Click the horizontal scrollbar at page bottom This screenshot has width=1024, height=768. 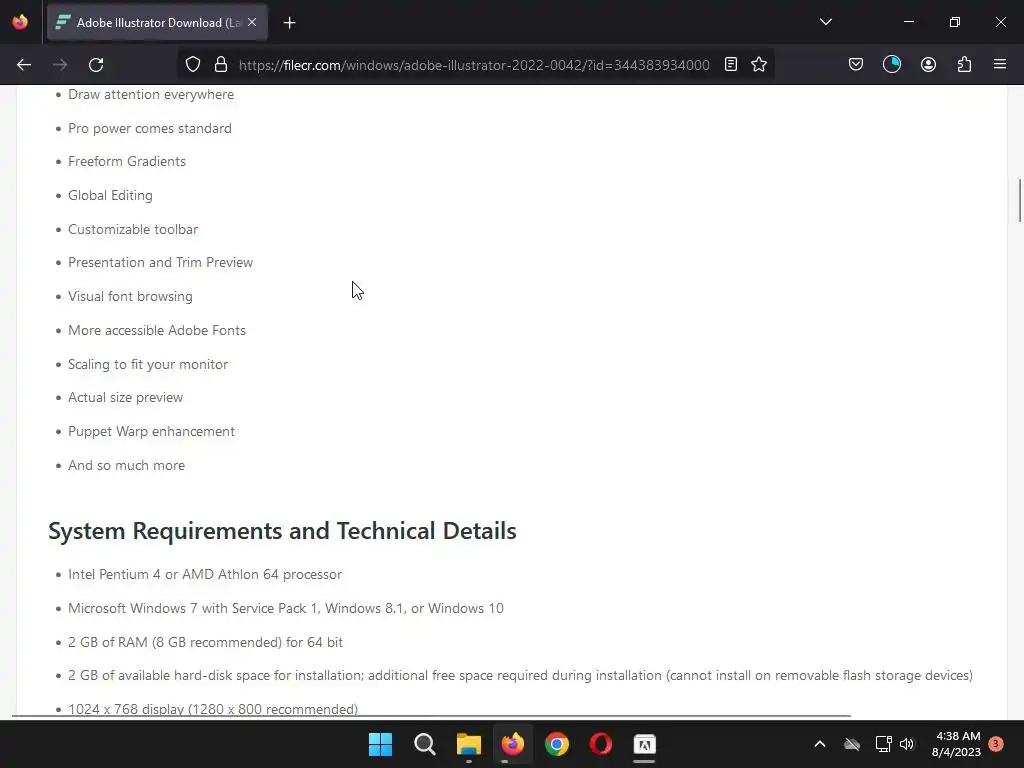point(431,716)
